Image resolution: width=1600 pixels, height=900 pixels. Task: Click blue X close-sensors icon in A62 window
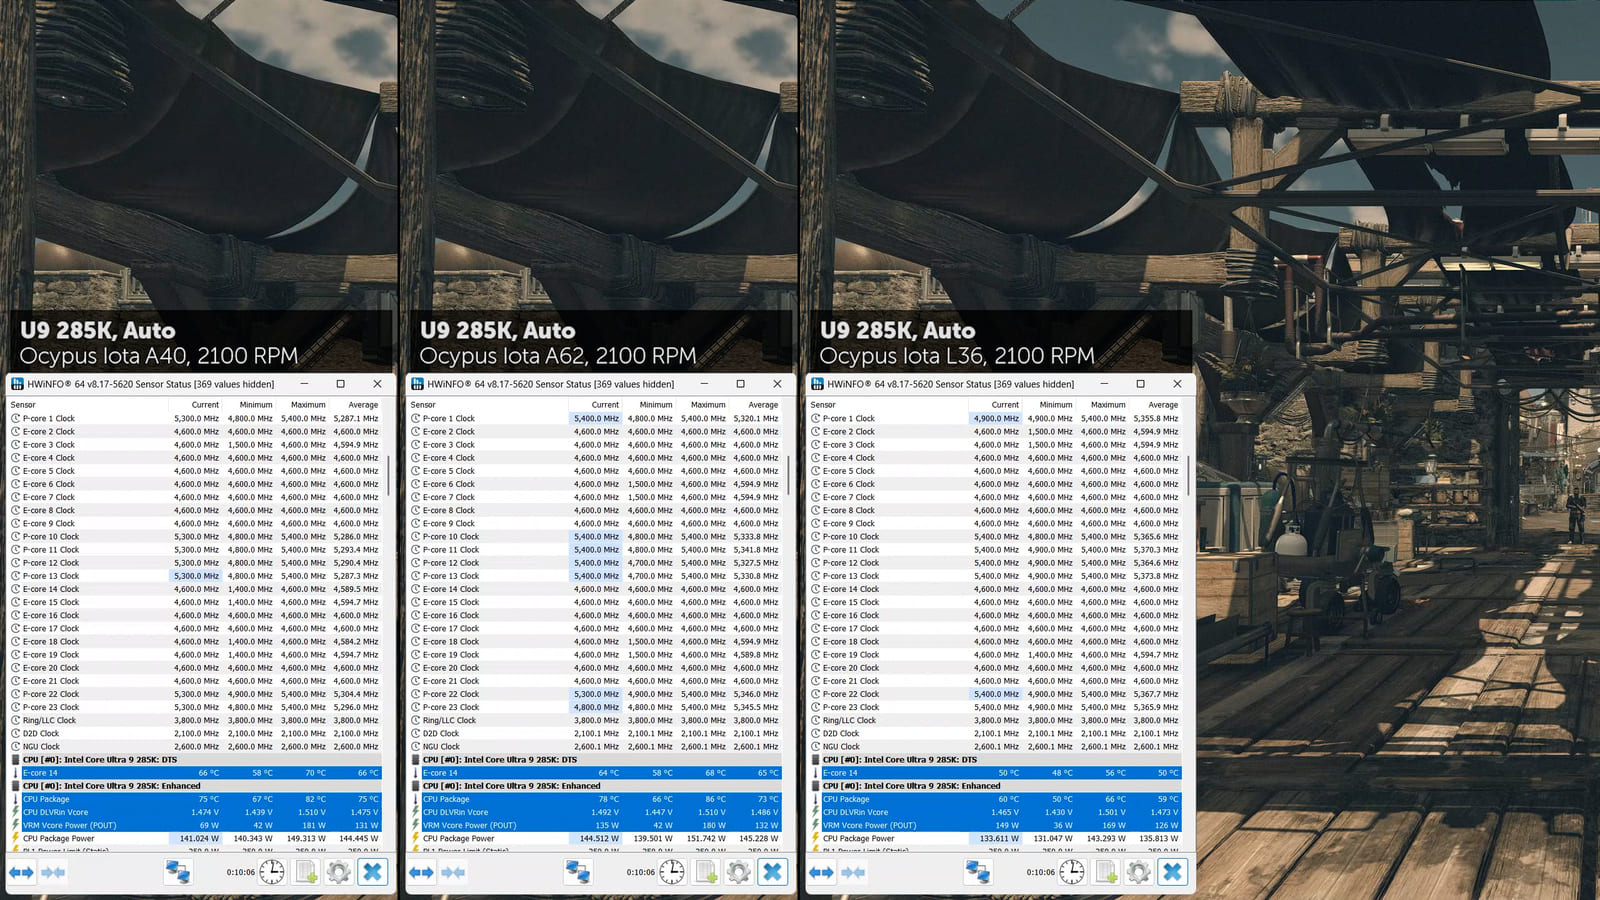pos(772,872)
